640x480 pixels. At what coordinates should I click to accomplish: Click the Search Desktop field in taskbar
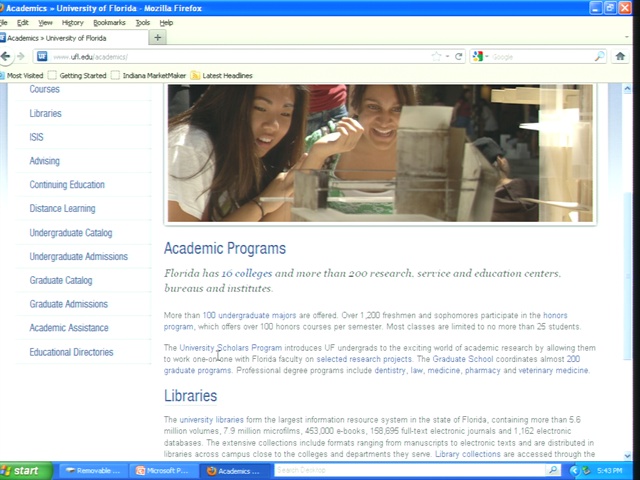pos(410,470)
